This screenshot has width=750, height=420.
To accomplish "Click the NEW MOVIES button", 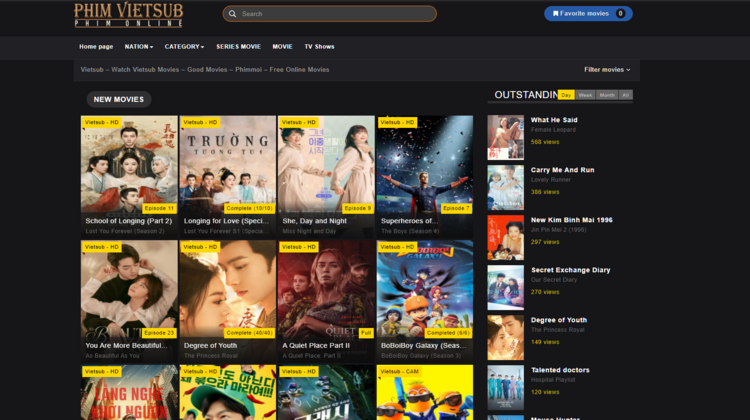I will pos(118,99).
